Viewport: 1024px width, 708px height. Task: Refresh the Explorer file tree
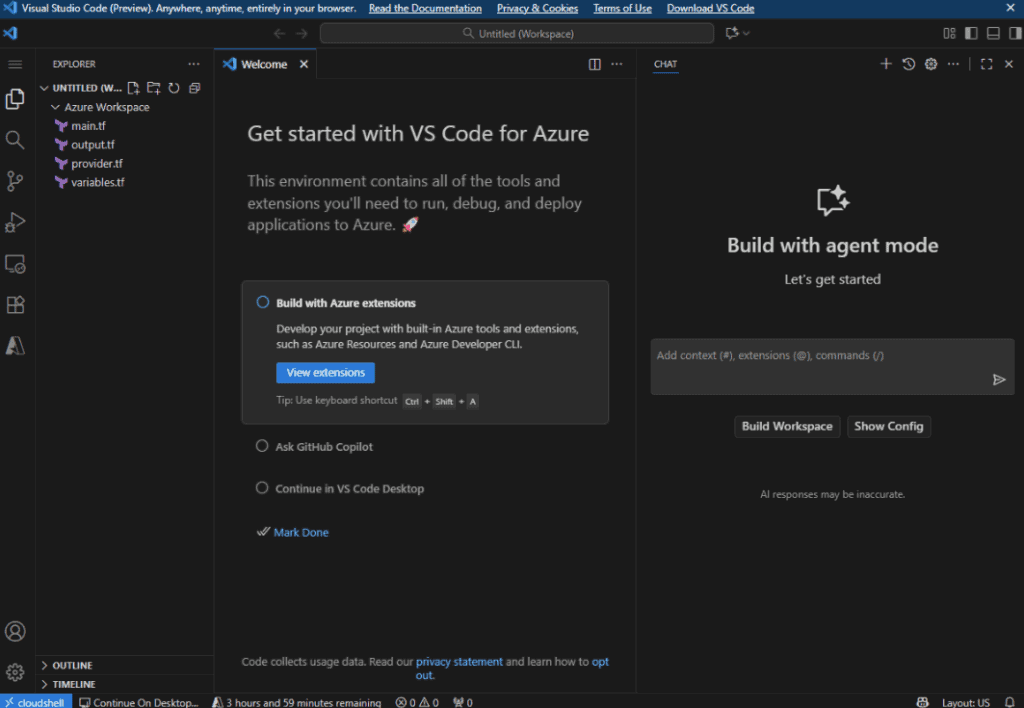click(x=174, y=88)
